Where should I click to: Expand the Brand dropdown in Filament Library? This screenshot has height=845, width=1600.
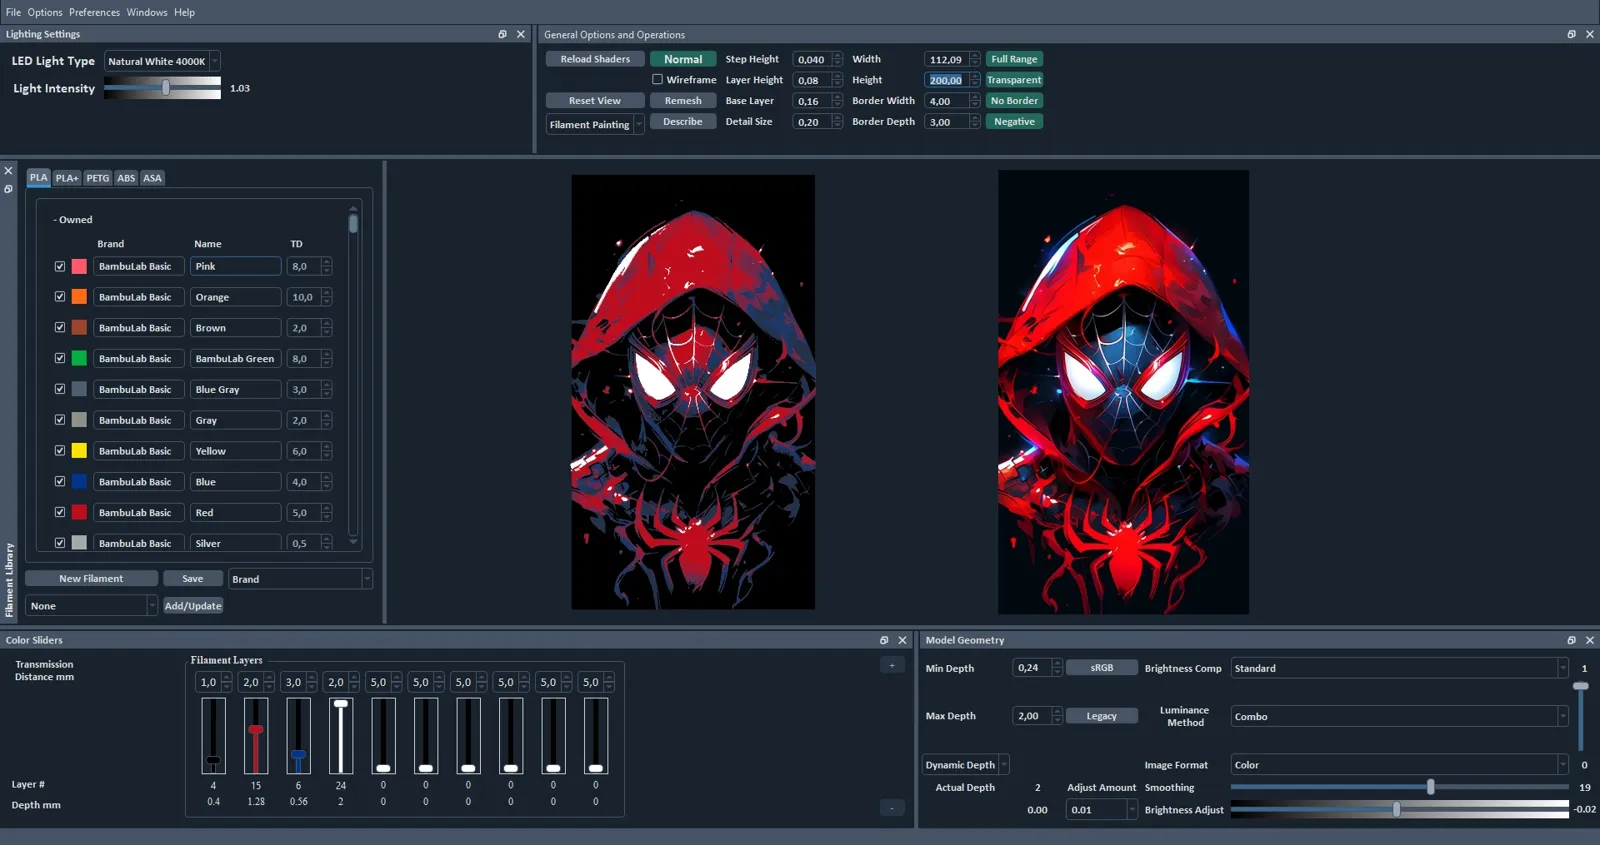[x=300, y=579]
